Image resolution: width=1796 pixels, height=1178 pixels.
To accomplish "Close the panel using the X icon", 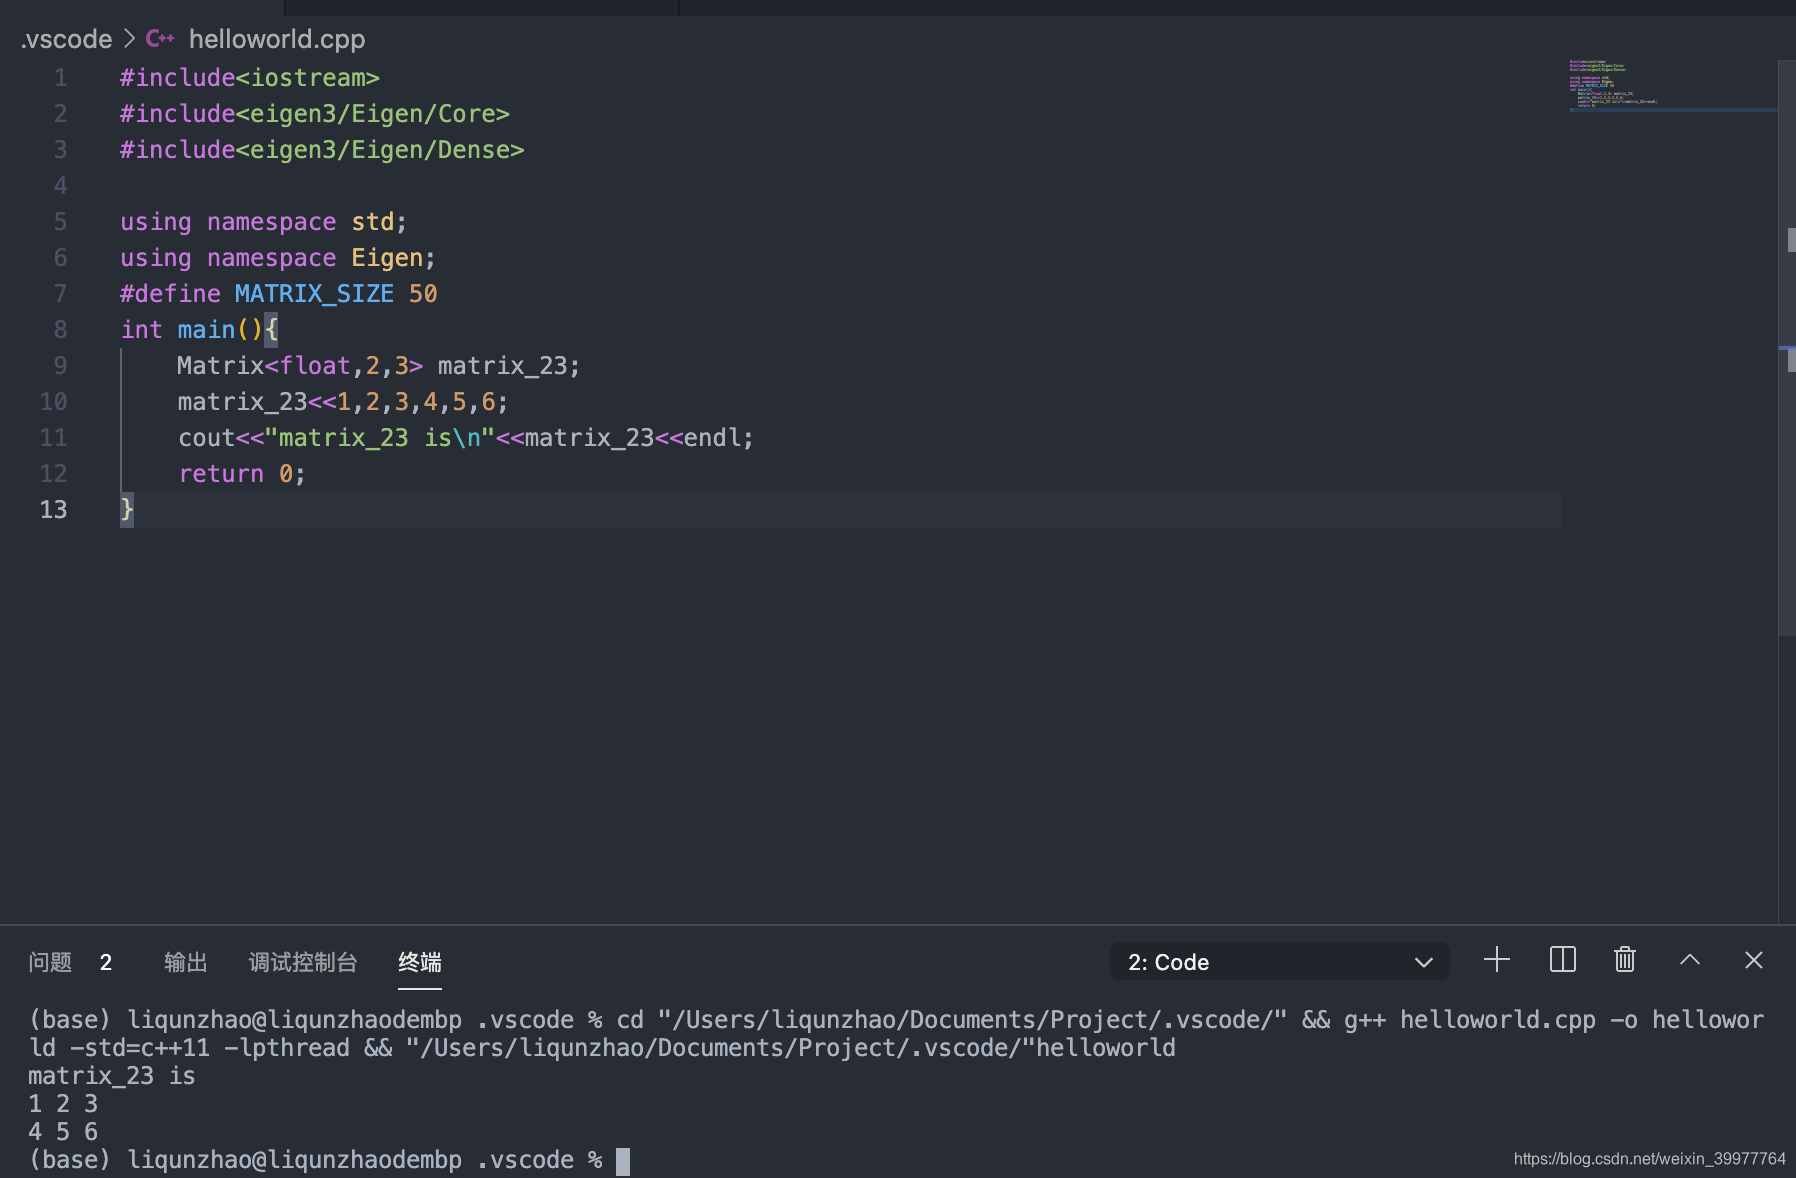I will 1752,961.
